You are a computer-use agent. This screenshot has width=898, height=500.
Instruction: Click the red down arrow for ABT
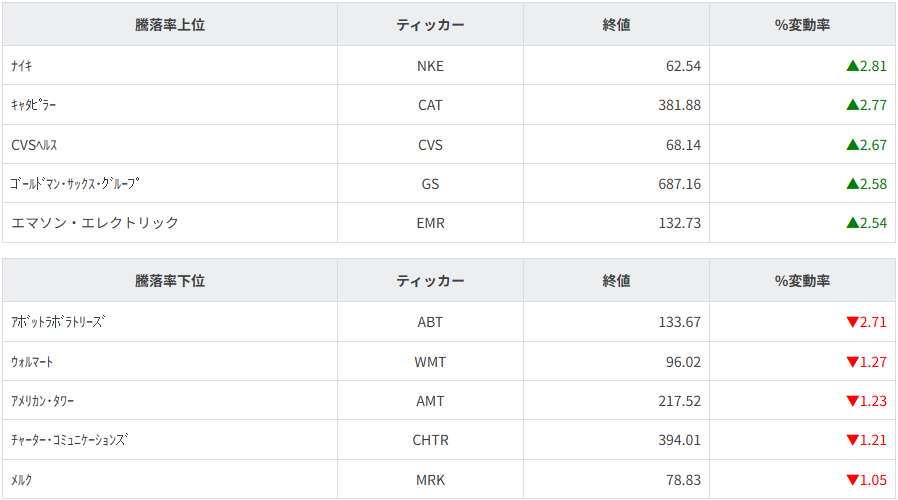point(852,322)
